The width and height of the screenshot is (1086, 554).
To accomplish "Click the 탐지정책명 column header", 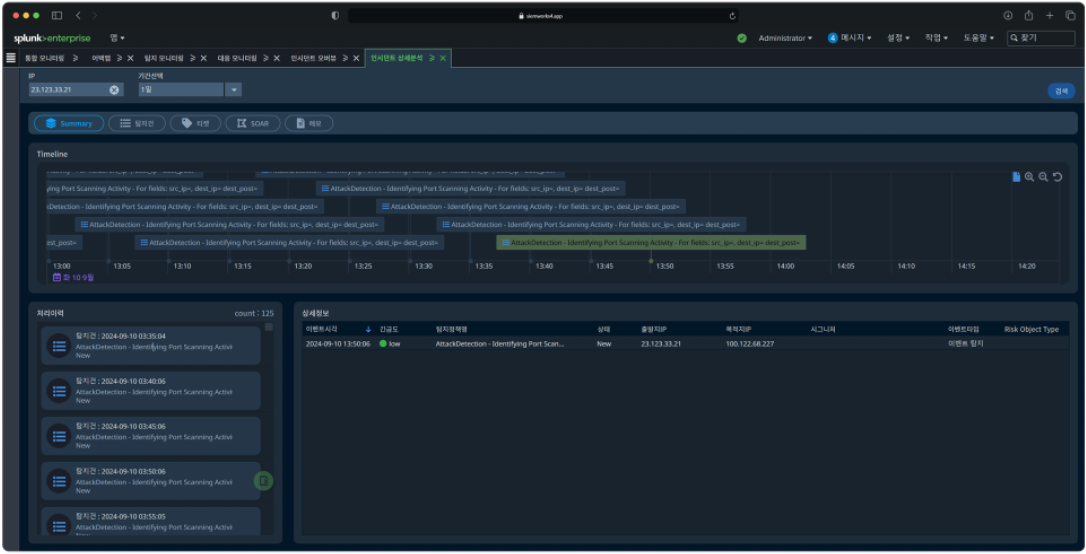I will pyautogui.click(x=452, y=330).
